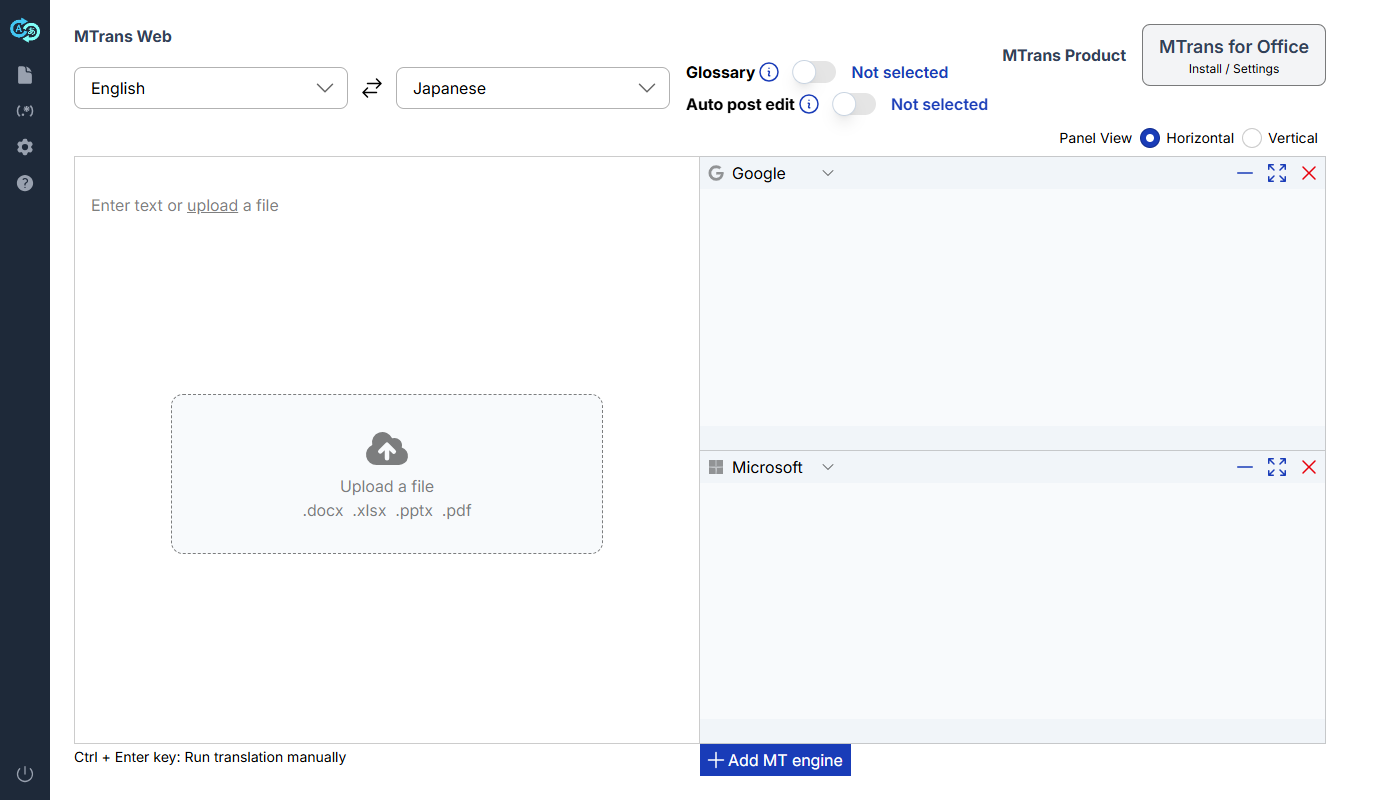
Task: Click the MTrans logo icon in sidebar
Action: [x=24, y=31]
